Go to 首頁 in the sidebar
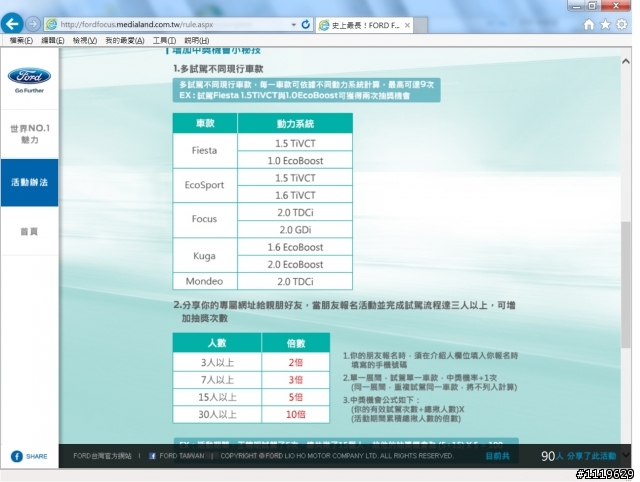The width and height of the screenshot is (640, 482). coord(29,231)
